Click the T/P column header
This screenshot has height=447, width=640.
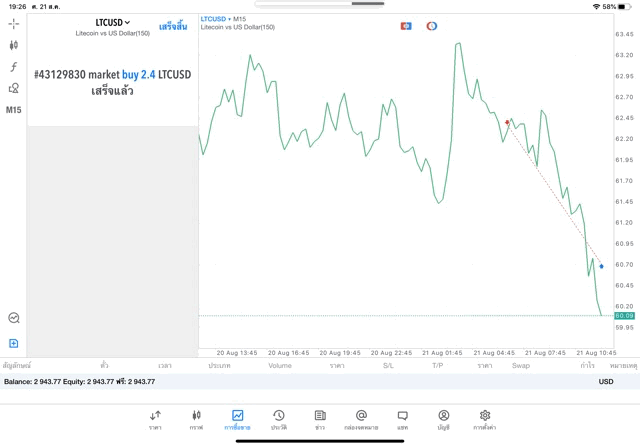coord(438,366)
